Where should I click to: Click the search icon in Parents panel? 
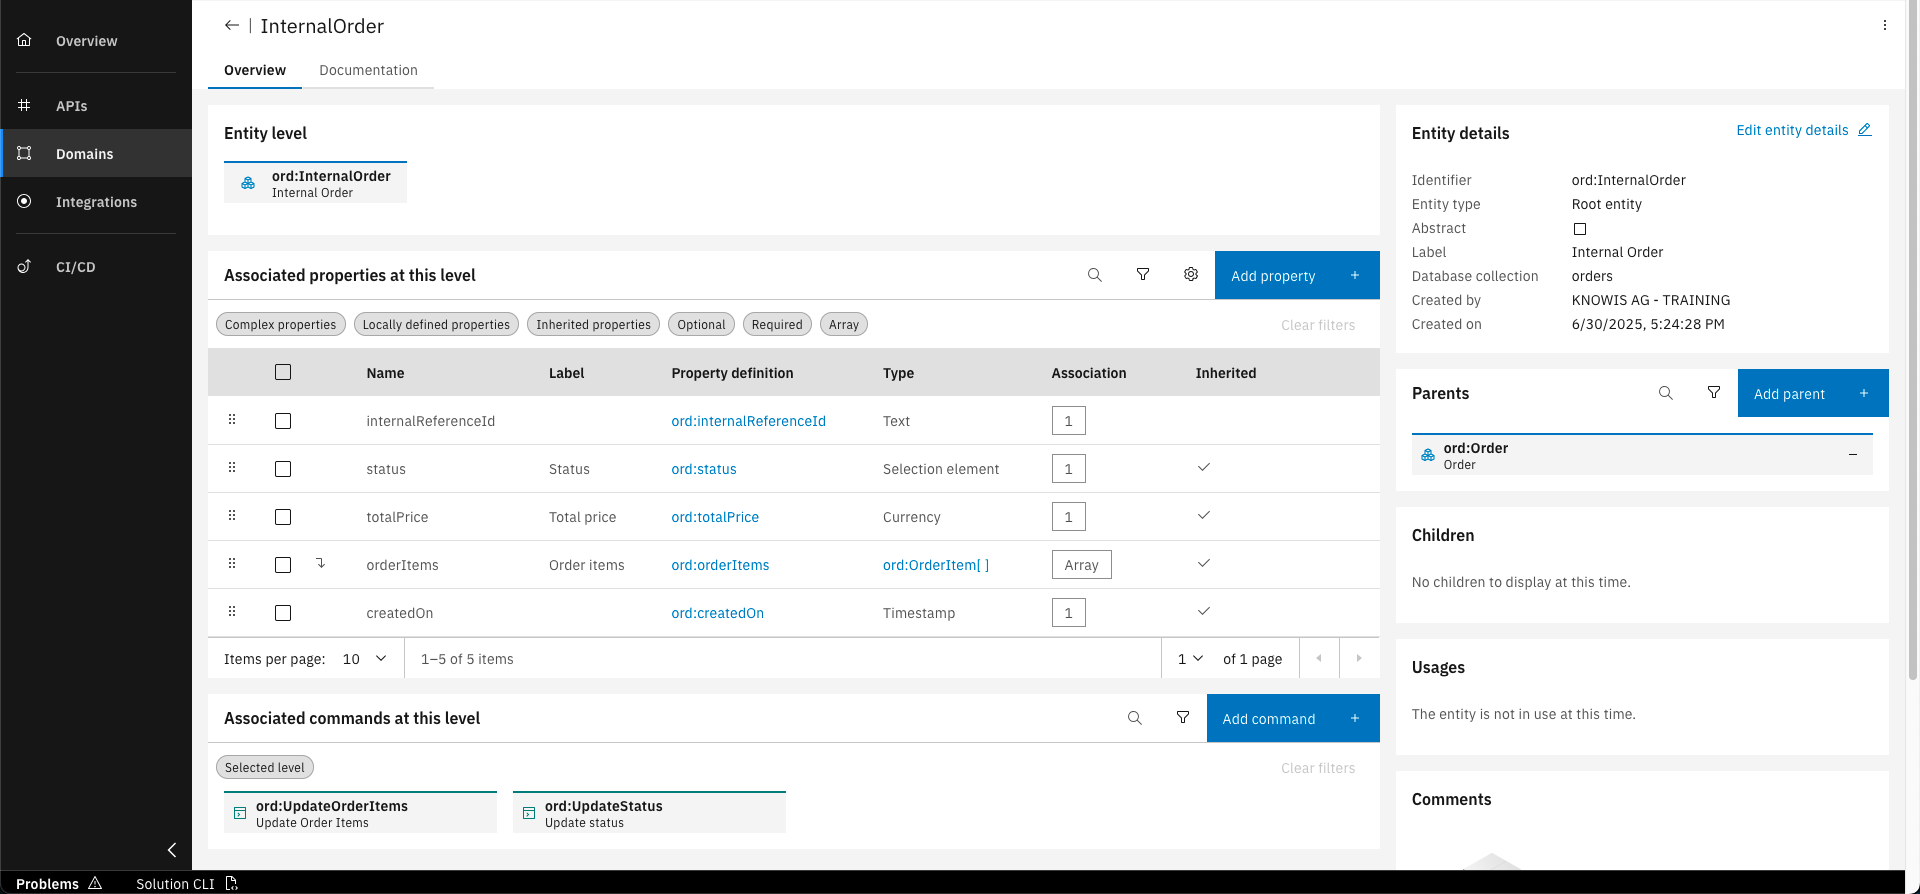pyautogui.click(x=1666, y=393)
